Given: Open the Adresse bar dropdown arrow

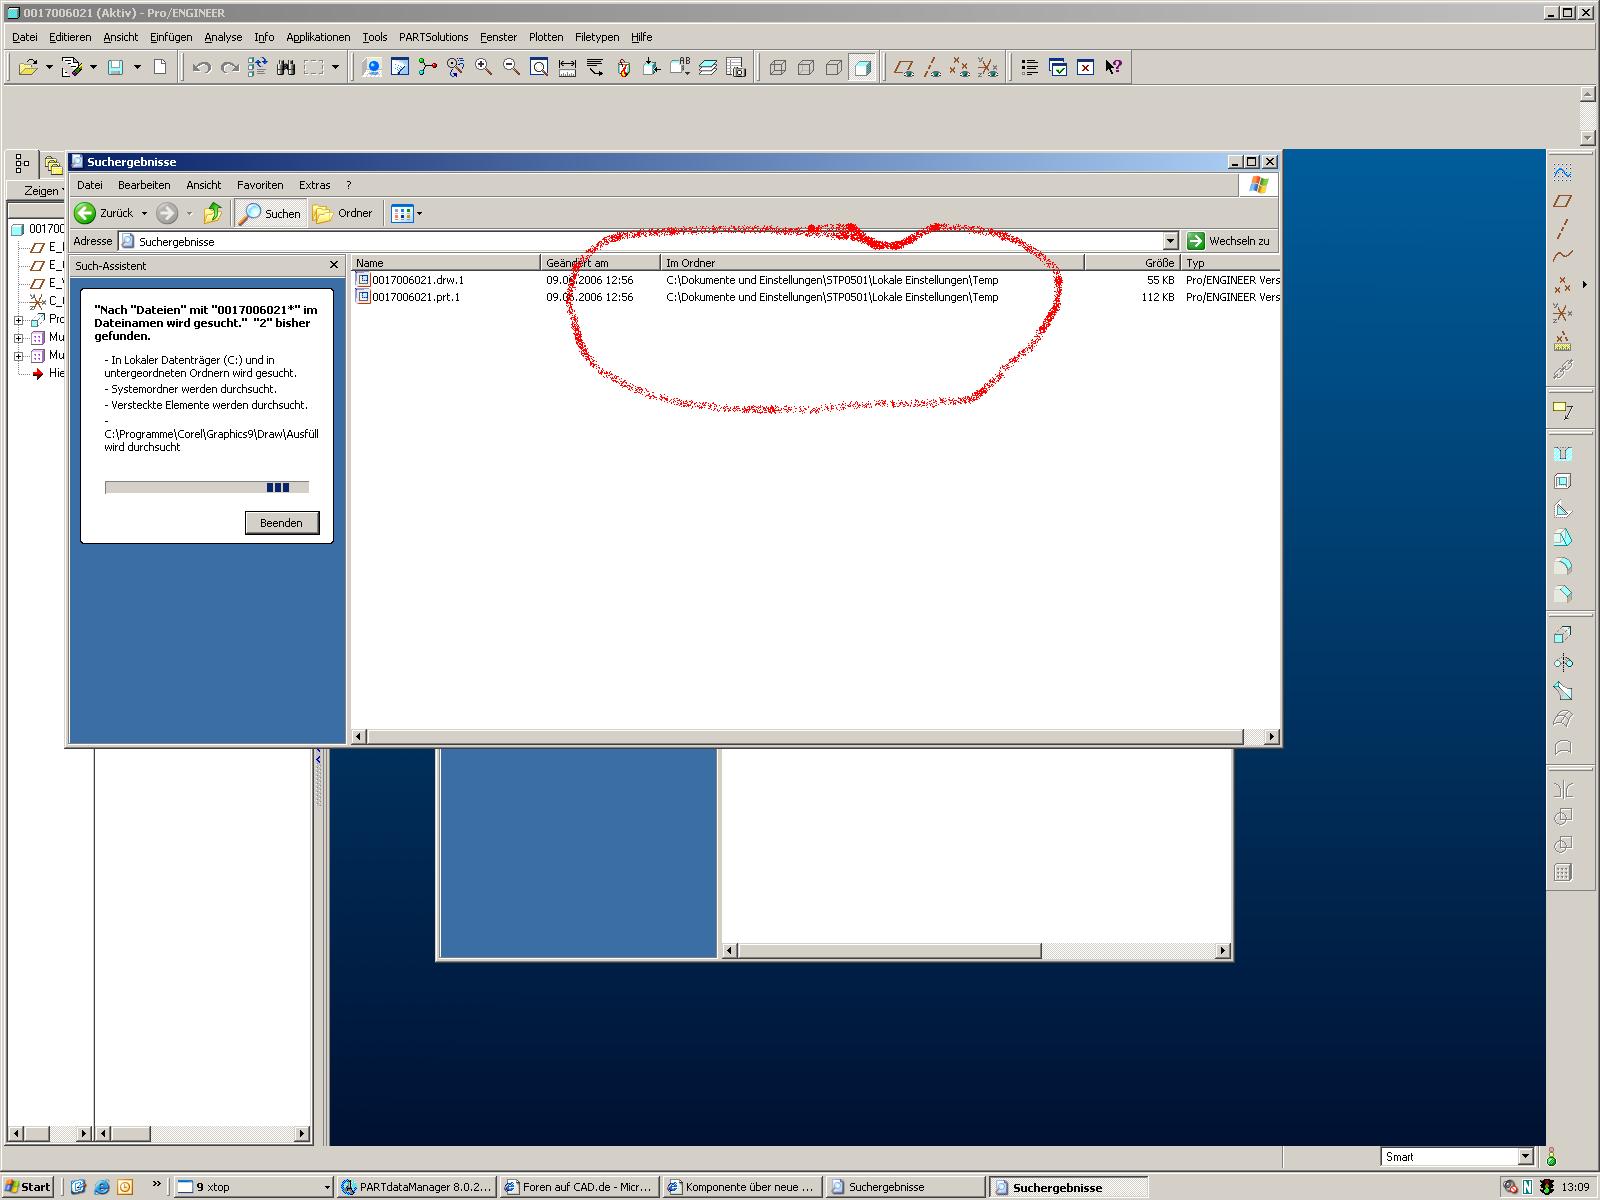Looking at the screenshot, I should (x=1171, y=241).
